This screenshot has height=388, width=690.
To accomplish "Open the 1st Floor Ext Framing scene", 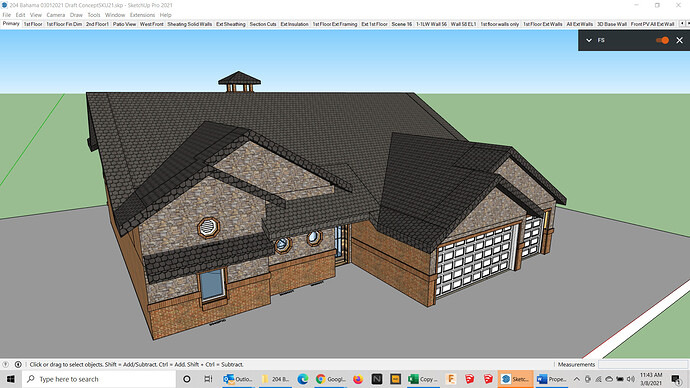I will 335,24.
